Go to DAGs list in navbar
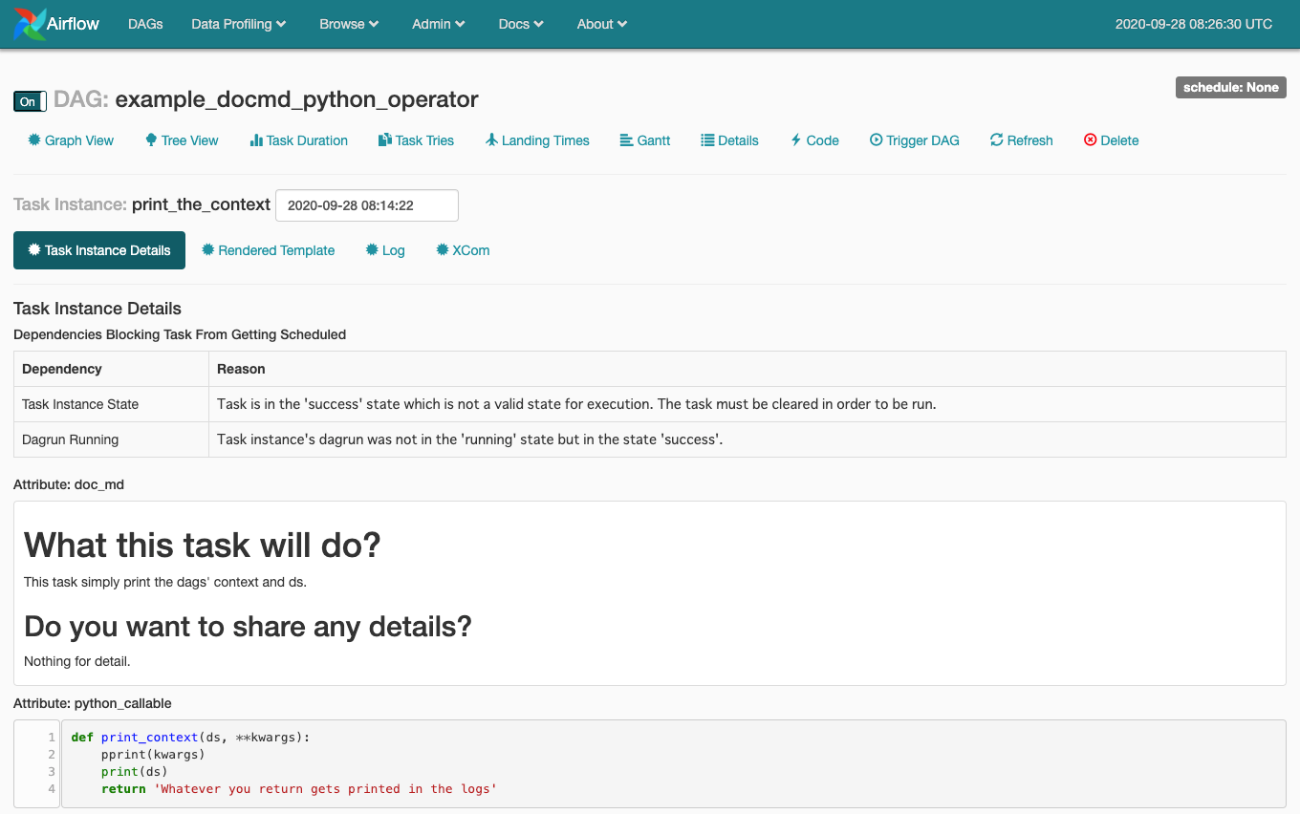This screenshot has height=814, width=1300. [145, 24]
